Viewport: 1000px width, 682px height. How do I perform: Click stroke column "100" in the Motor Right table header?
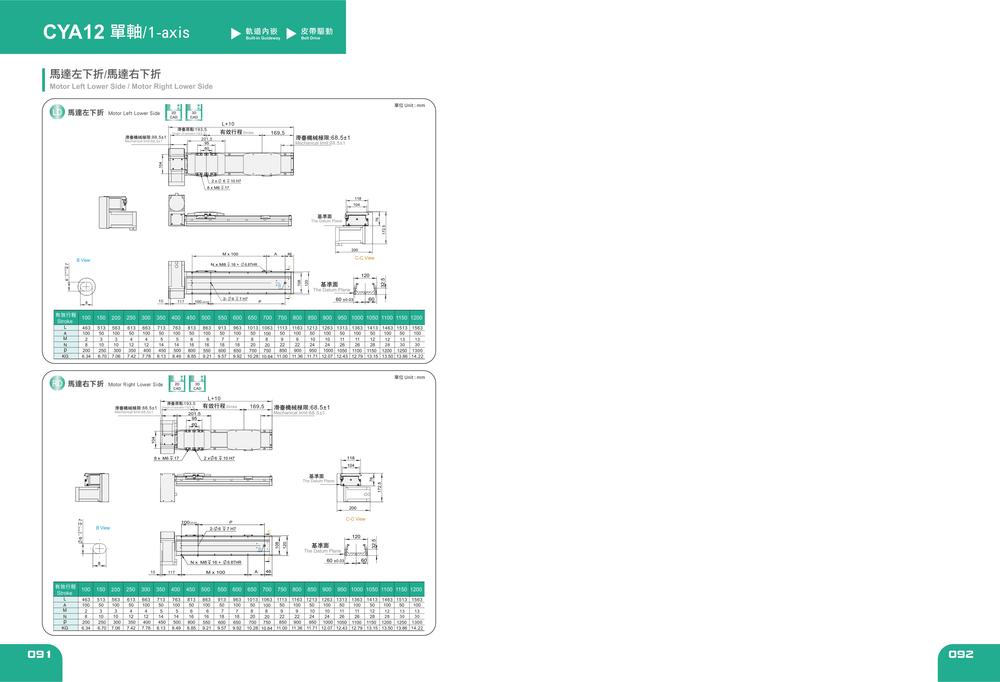tap(85, 589)
